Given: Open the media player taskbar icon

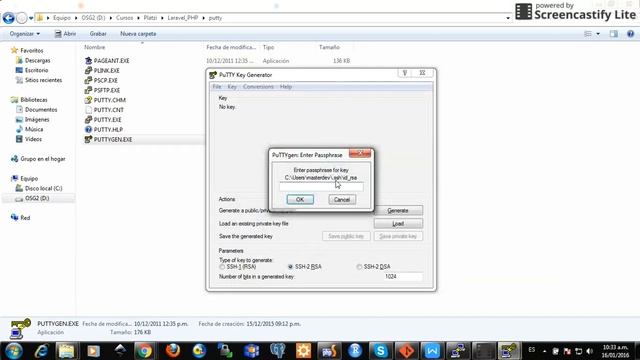Looking at the screenshot, I should pyautogui.click(x=93, y=351).
